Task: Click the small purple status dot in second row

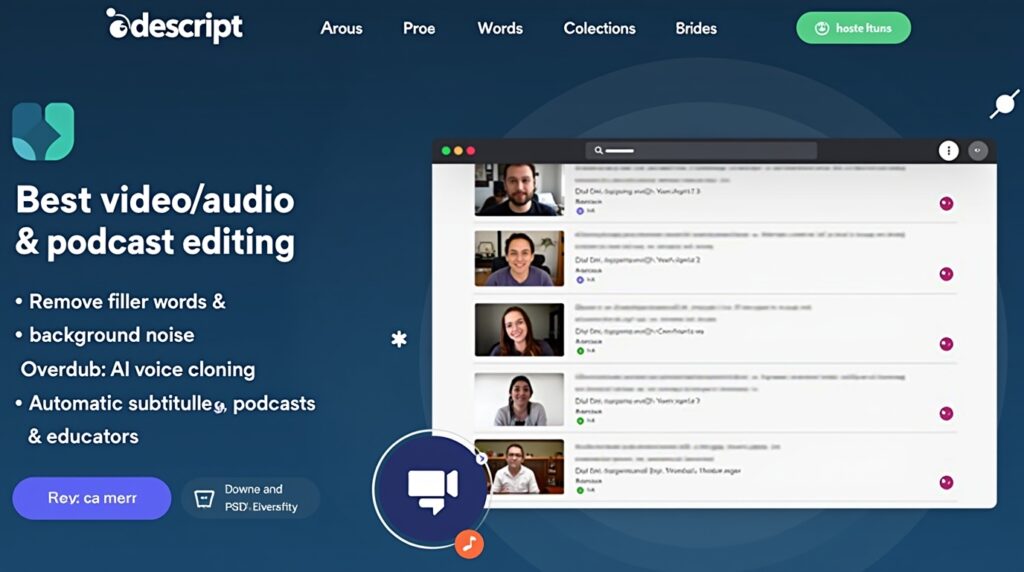Action: point(580,279)
